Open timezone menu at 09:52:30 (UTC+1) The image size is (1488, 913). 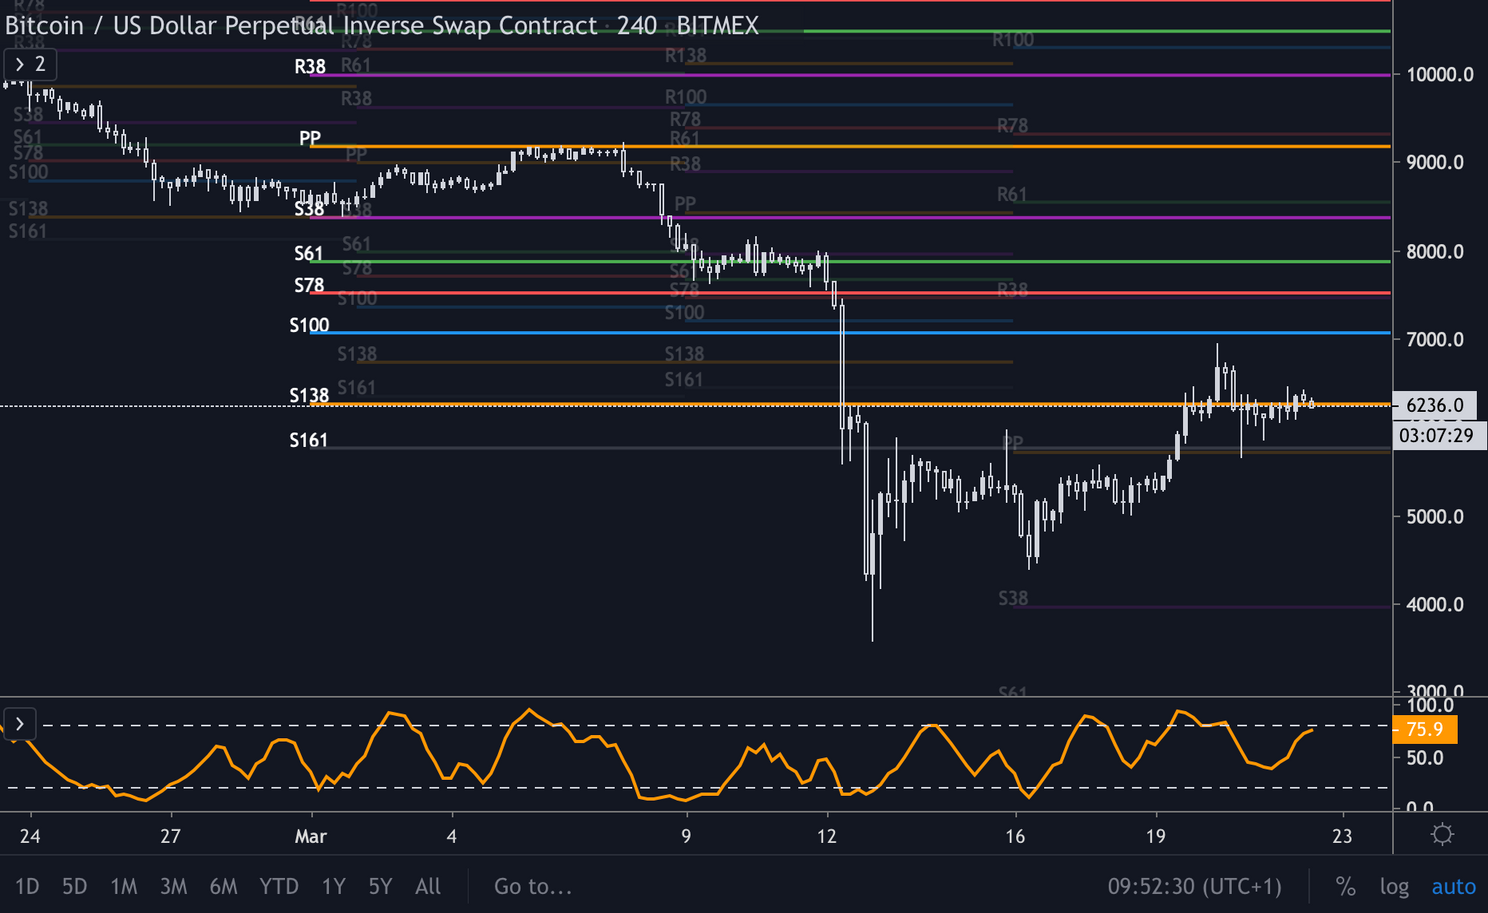(1195, 886)
